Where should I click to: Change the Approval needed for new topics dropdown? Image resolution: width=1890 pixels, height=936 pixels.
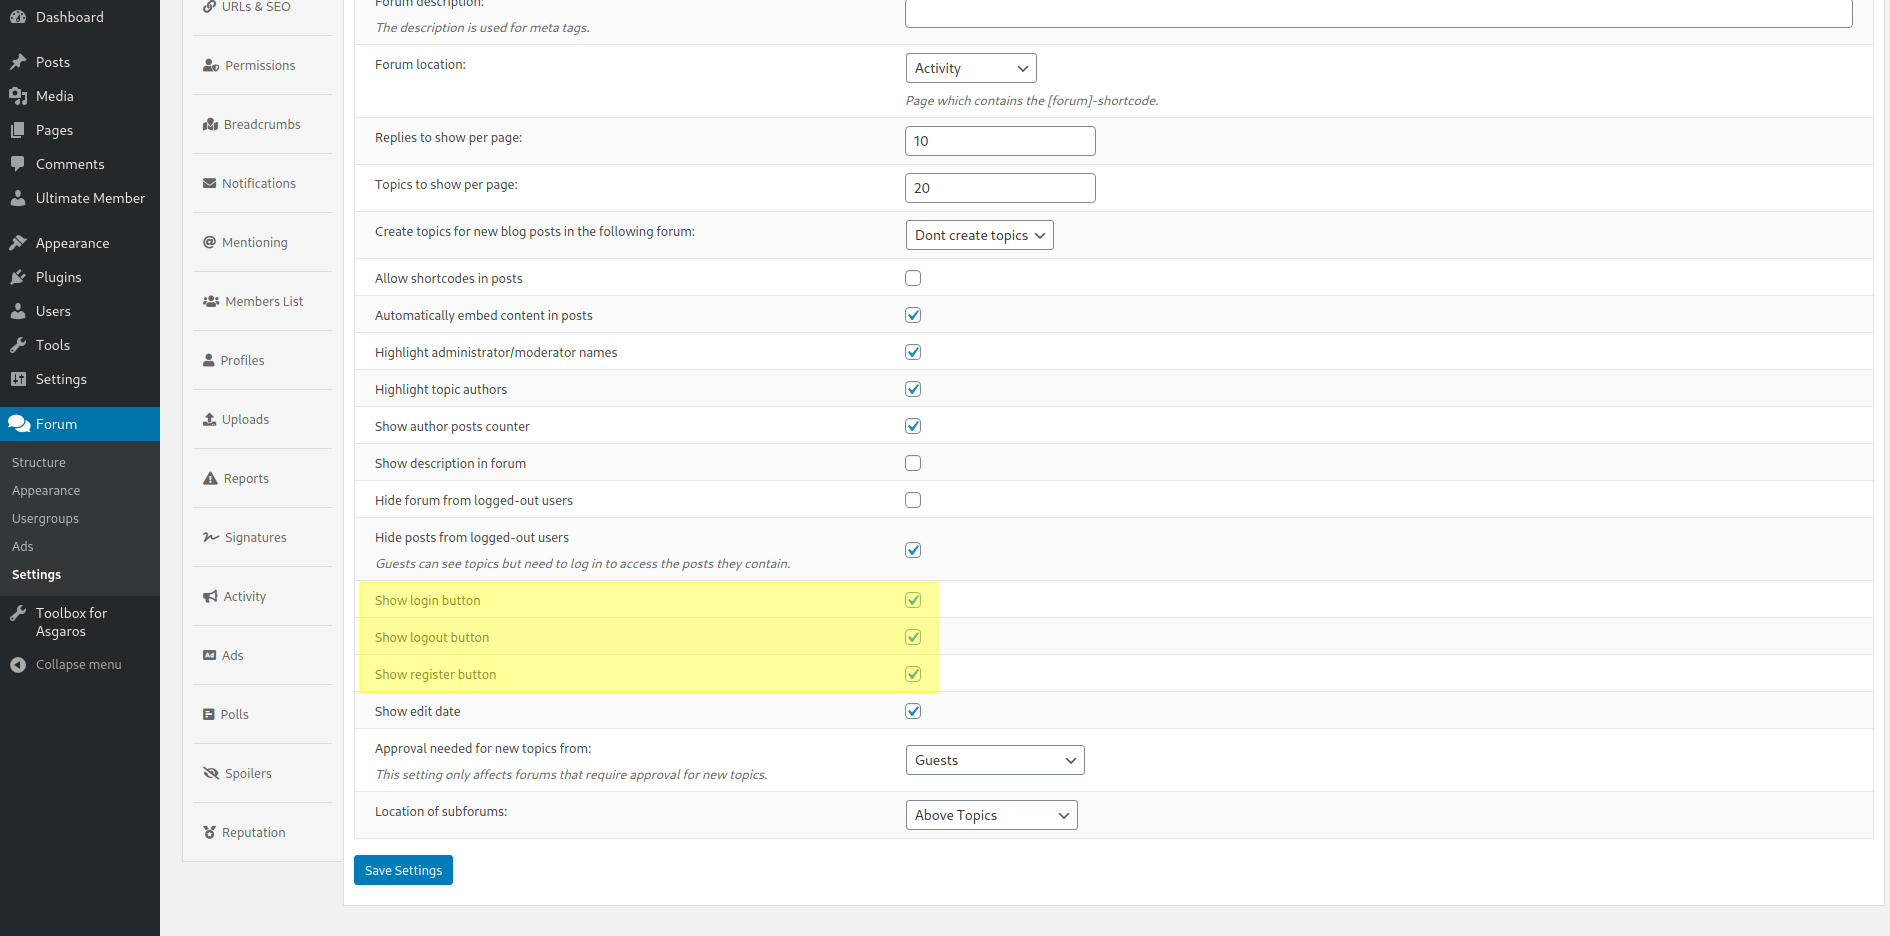point(993,759)
